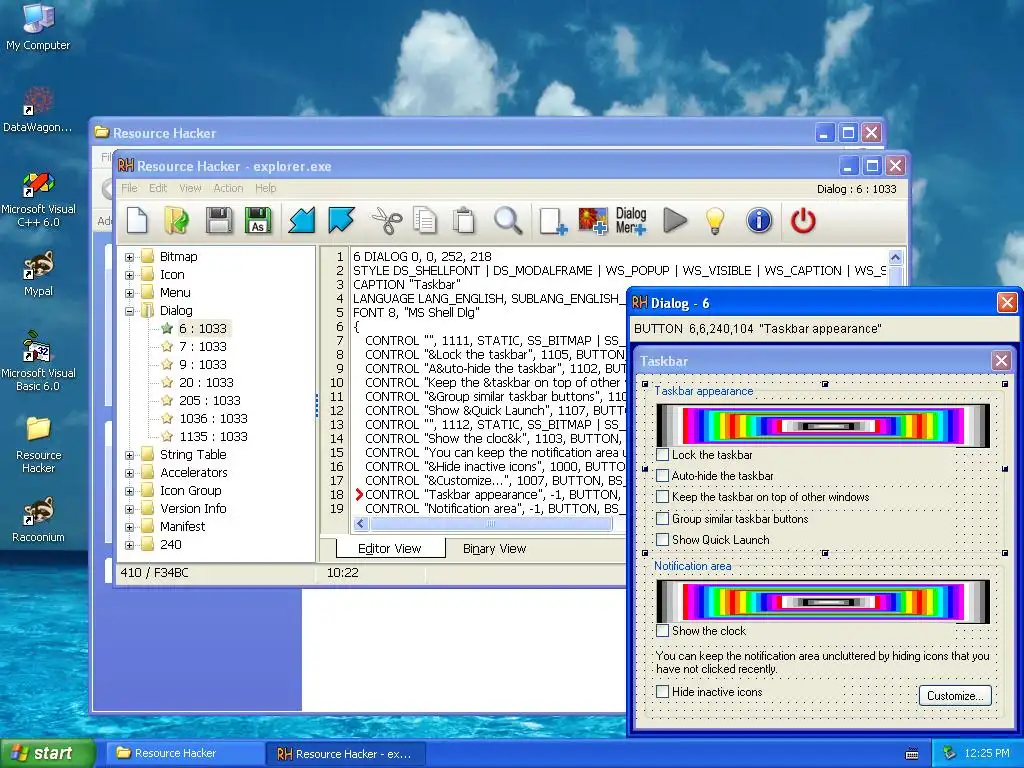
Task: Open the Action menu
Action: pos(228,188)
